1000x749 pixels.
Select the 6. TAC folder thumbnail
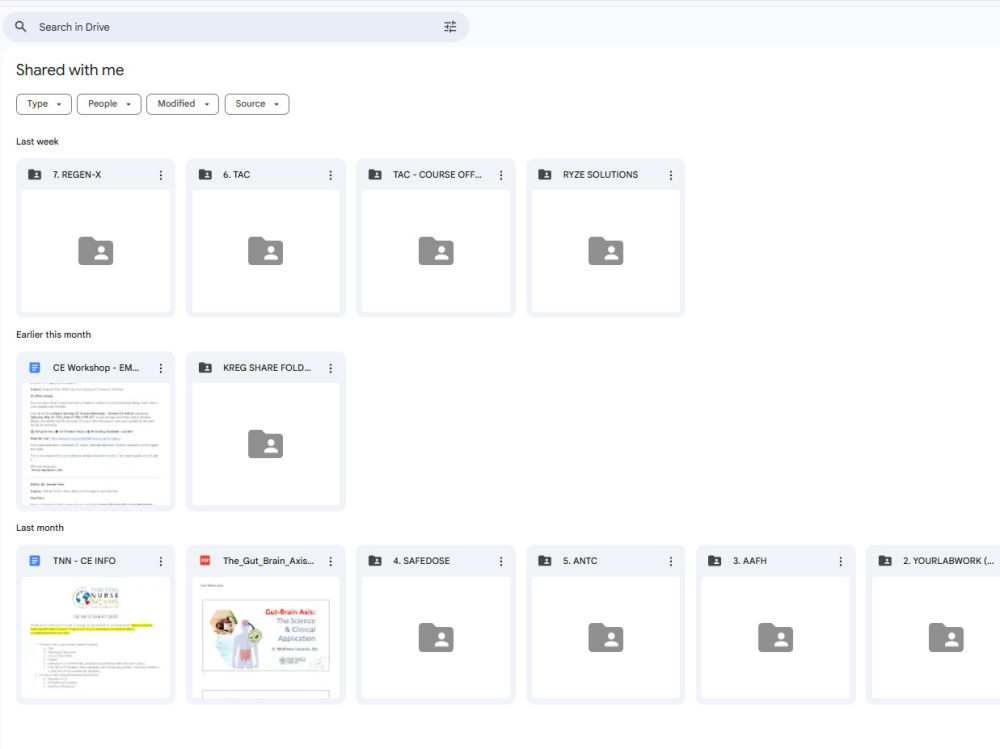pyautogui.click(x=266, y=251)
